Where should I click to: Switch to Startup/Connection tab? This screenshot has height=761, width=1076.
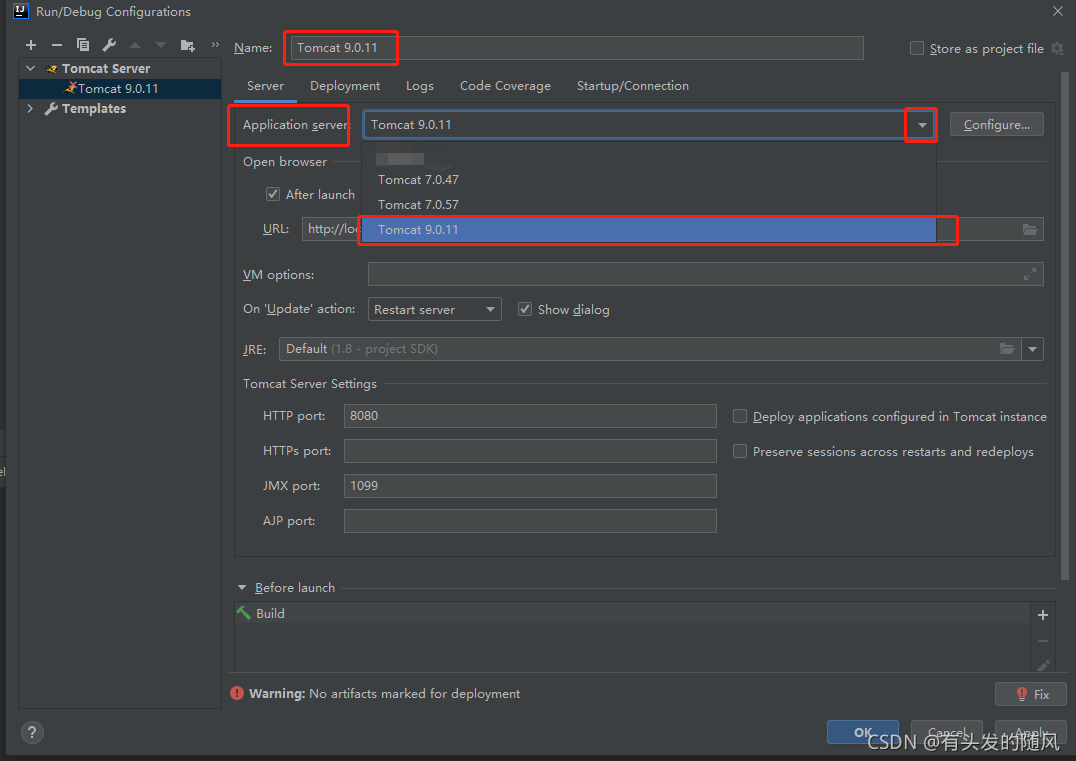point(633,86)
